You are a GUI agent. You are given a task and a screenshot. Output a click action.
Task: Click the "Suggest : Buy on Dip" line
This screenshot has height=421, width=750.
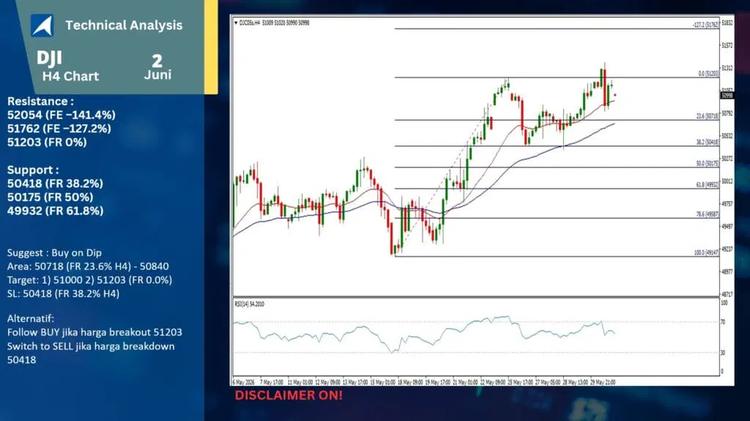coord(54,253)
